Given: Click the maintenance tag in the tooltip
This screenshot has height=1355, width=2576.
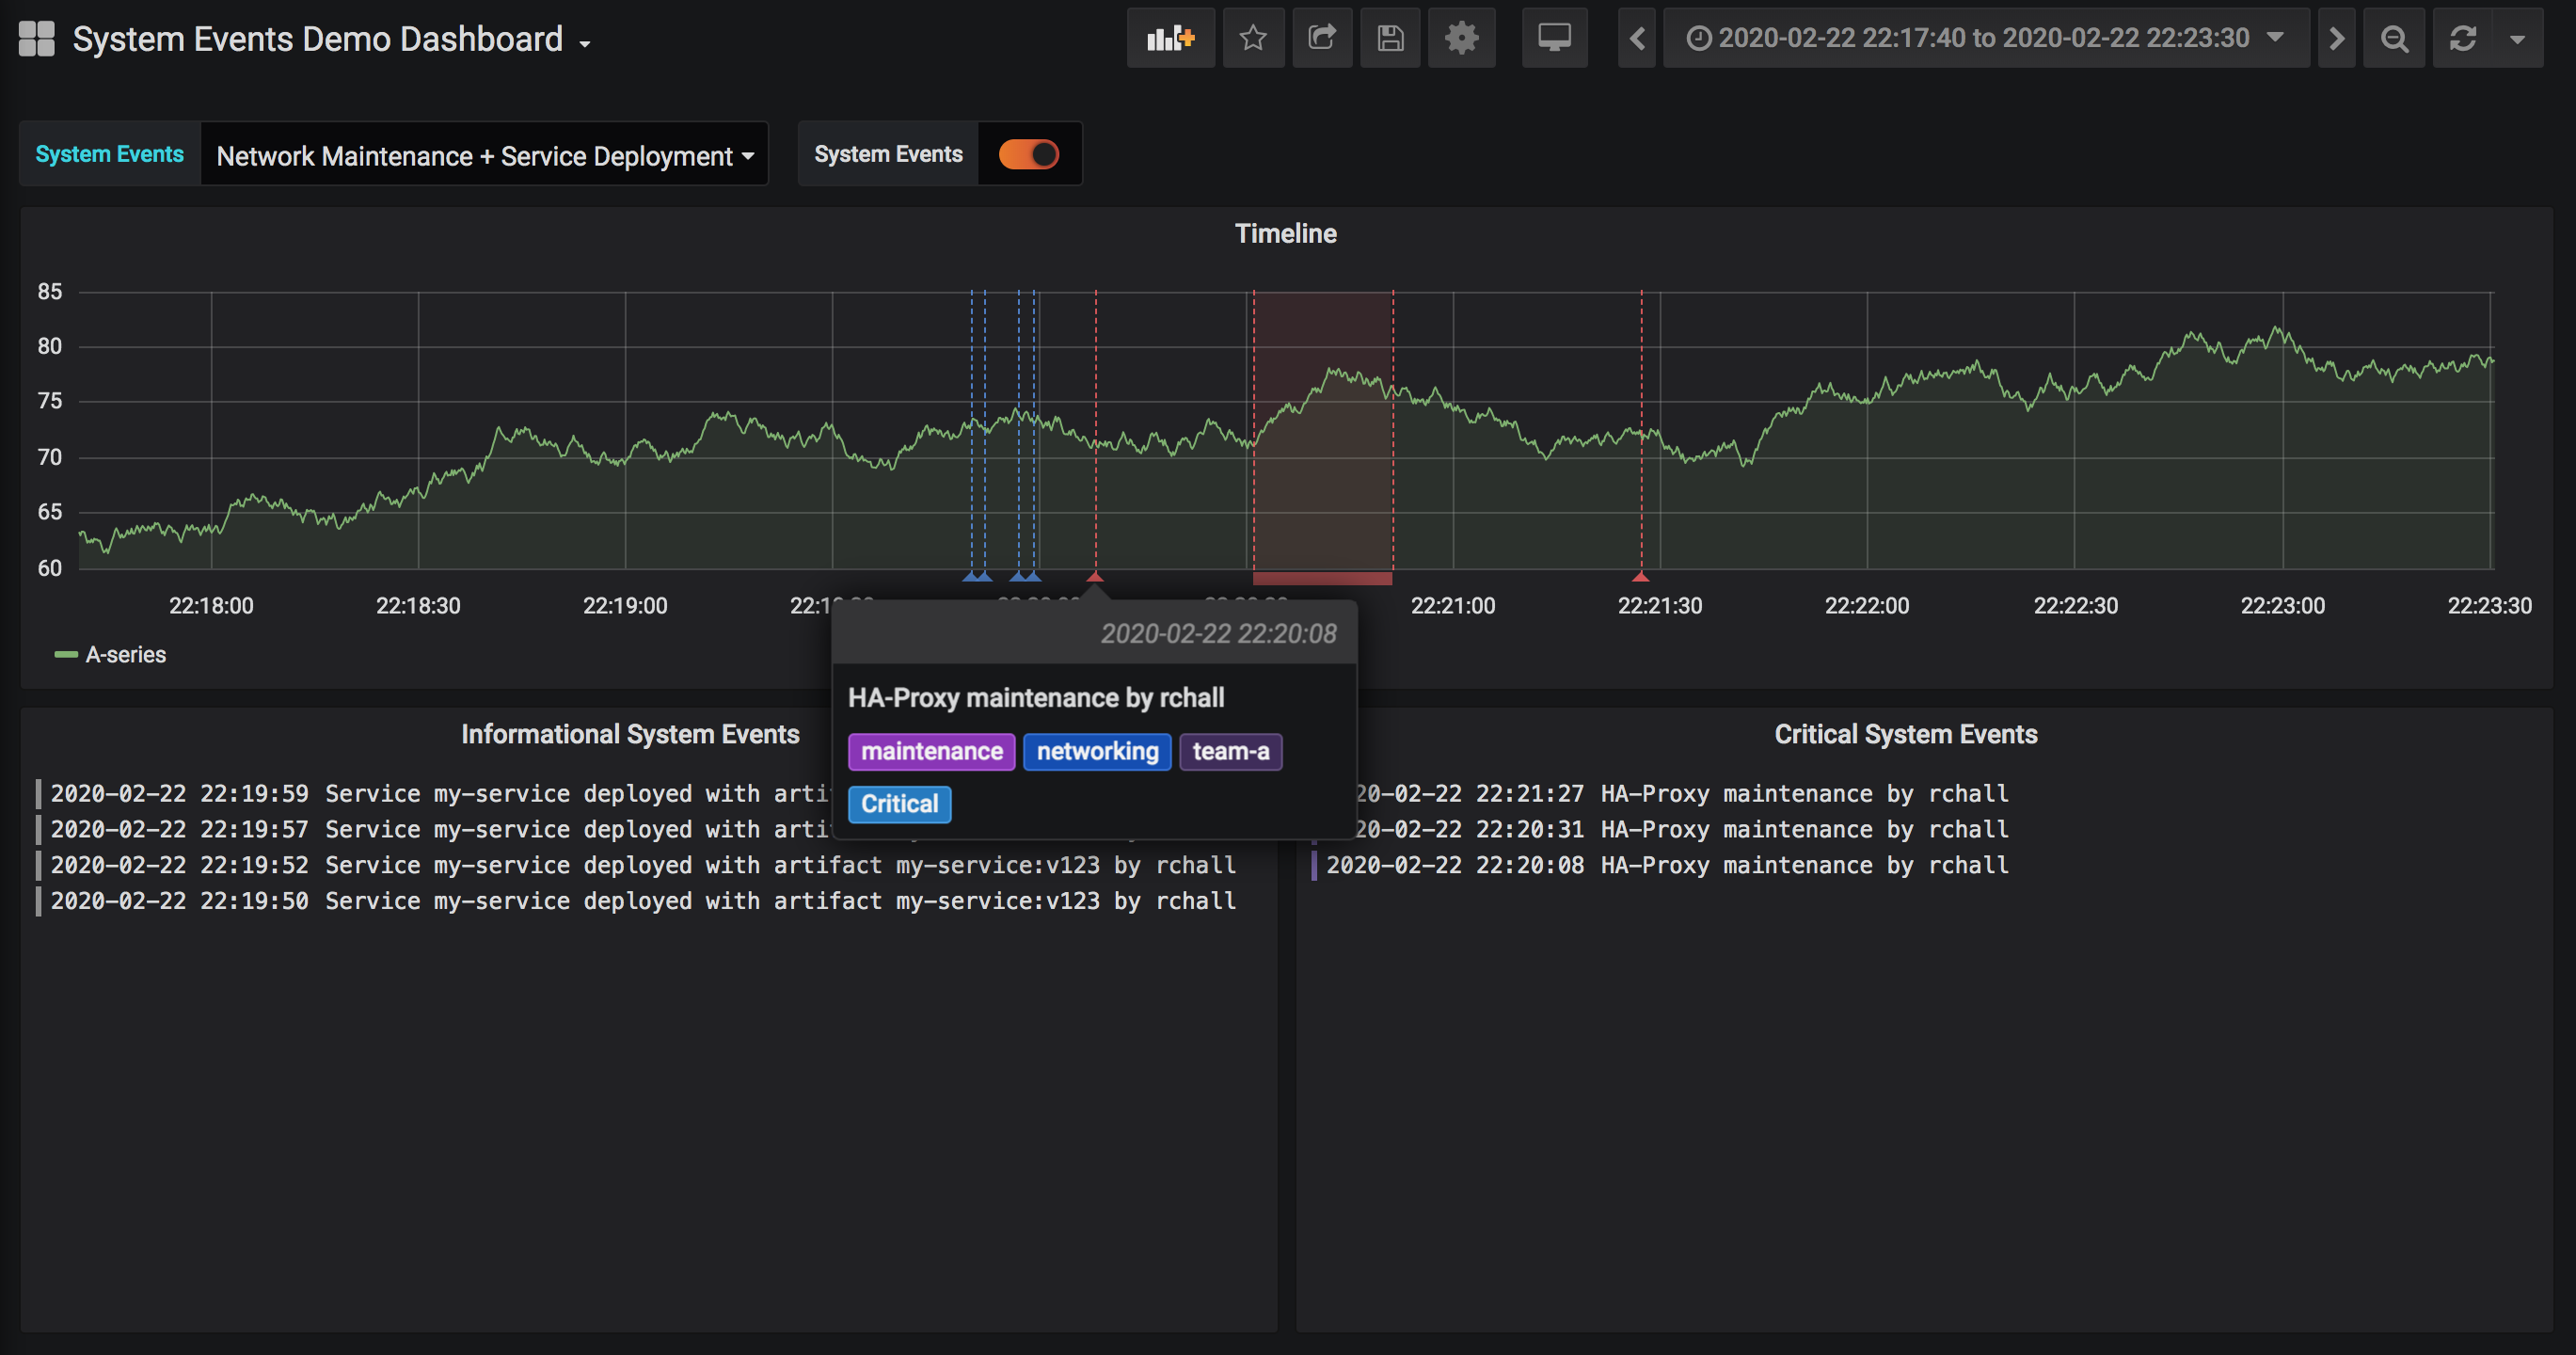Looking at the screenshot, I should pyautogui.click(x=931, y=751).
